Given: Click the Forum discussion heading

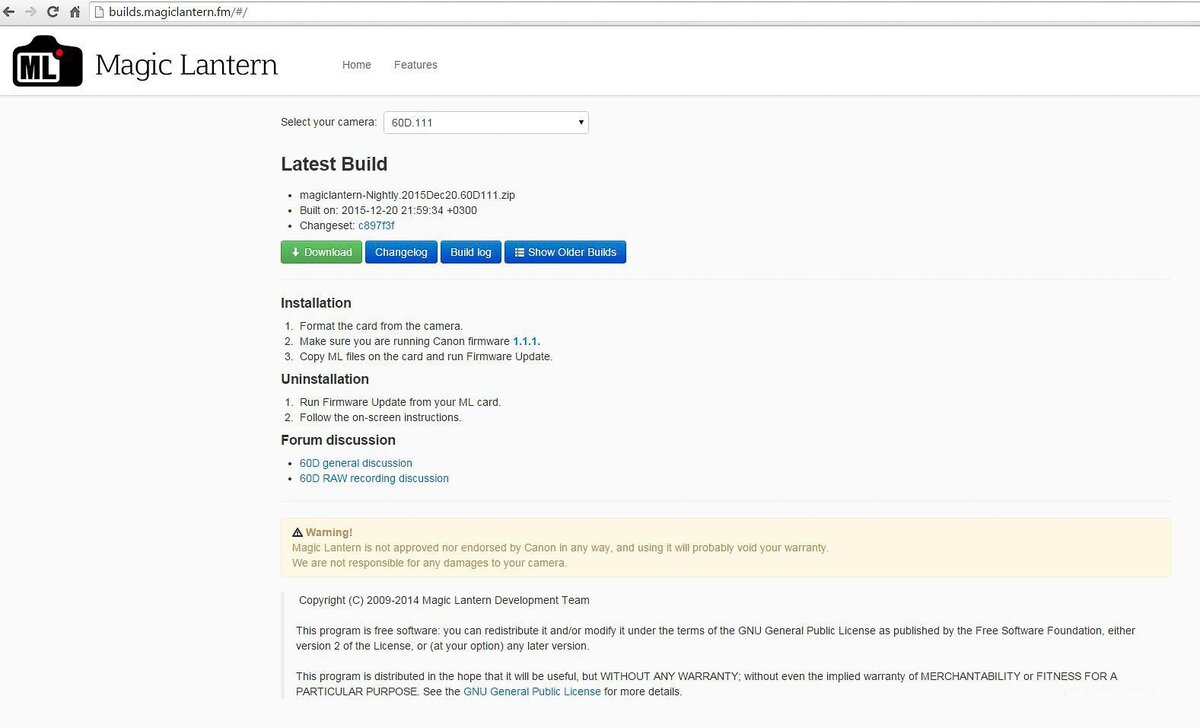Looking at the screenshot, I should click(x=338, y=440).
